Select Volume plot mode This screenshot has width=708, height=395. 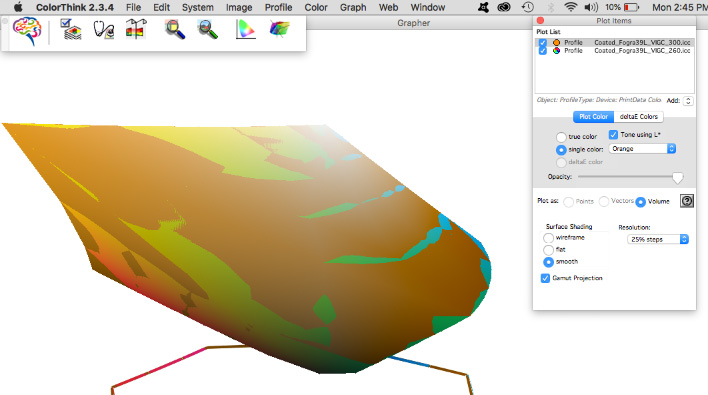point(640,202)
